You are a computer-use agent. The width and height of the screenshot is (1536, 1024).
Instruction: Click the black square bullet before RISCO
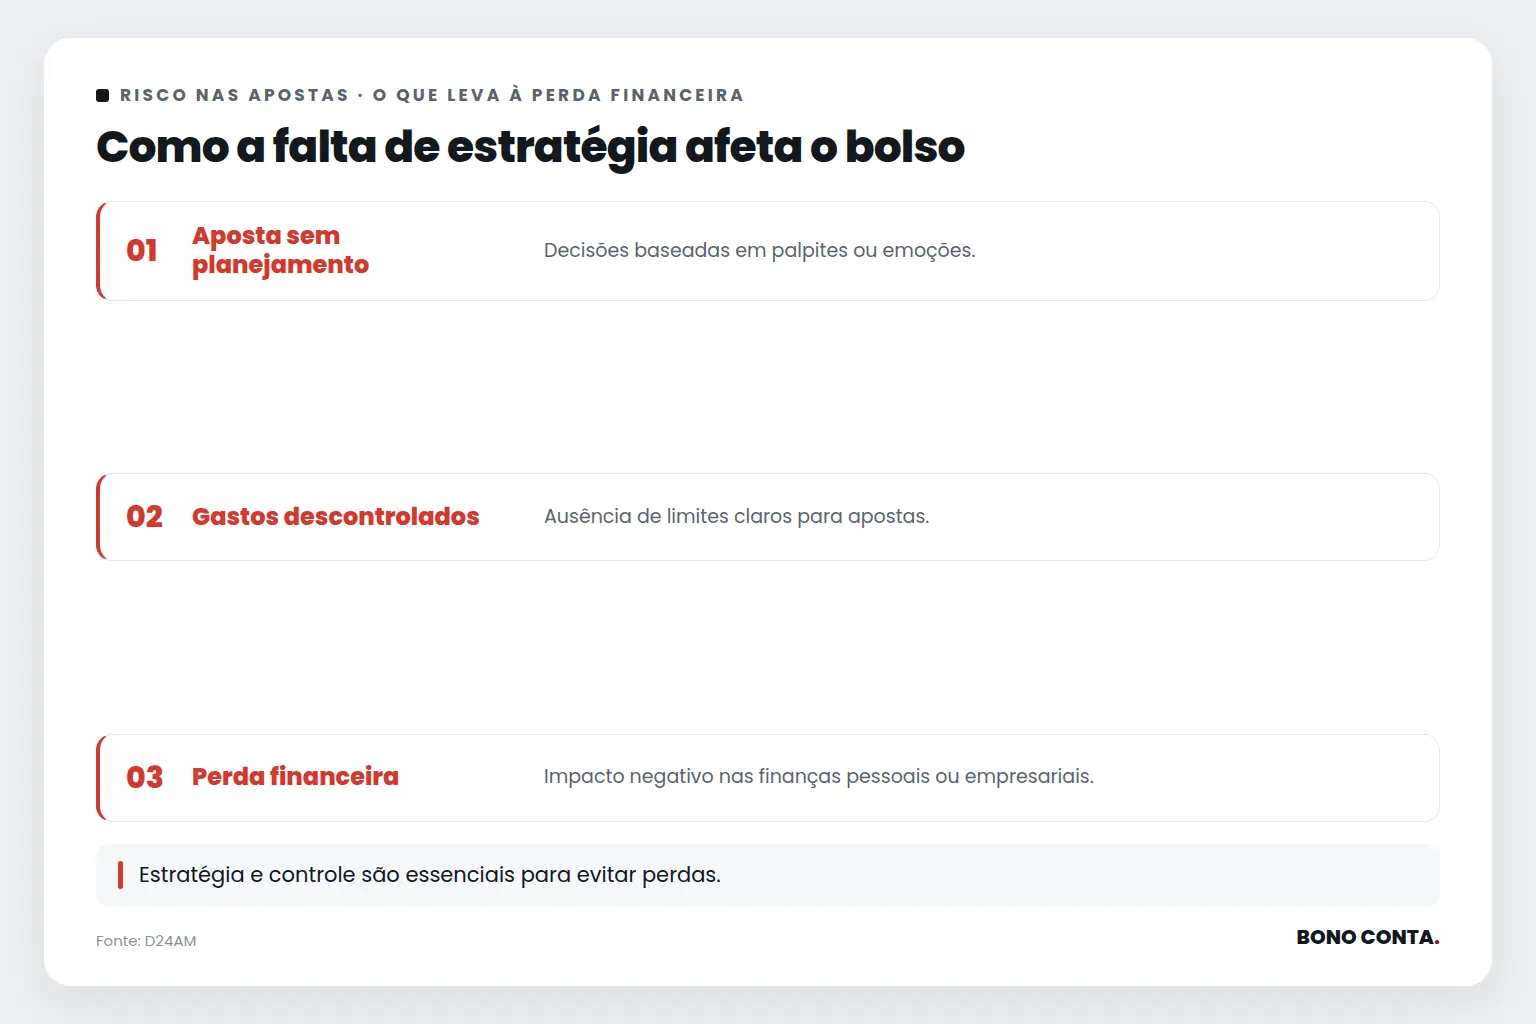point(102,95)
